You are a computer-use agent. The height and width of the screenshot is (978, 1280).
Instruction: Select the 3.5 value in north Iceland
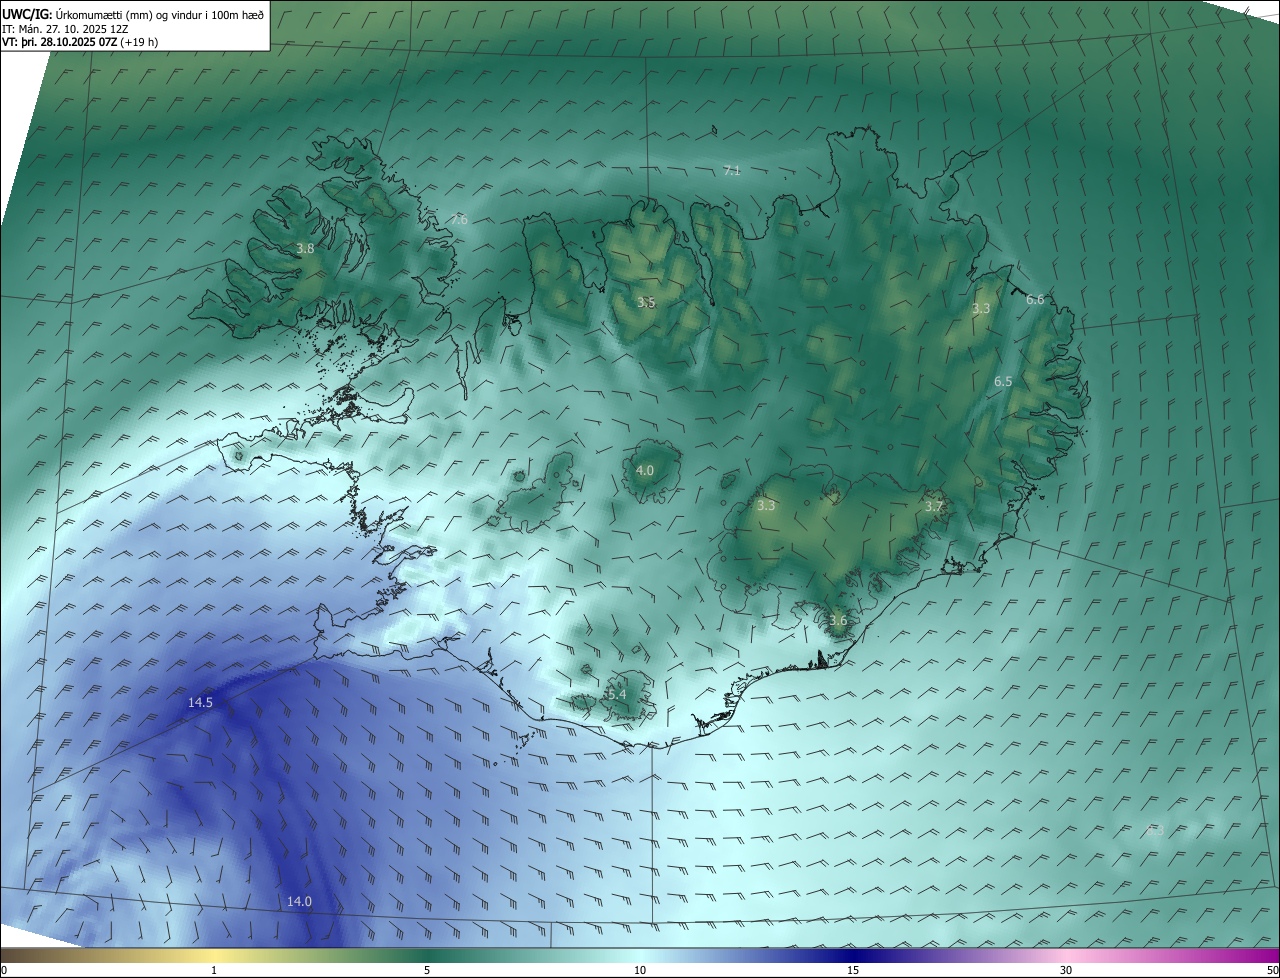646,302
